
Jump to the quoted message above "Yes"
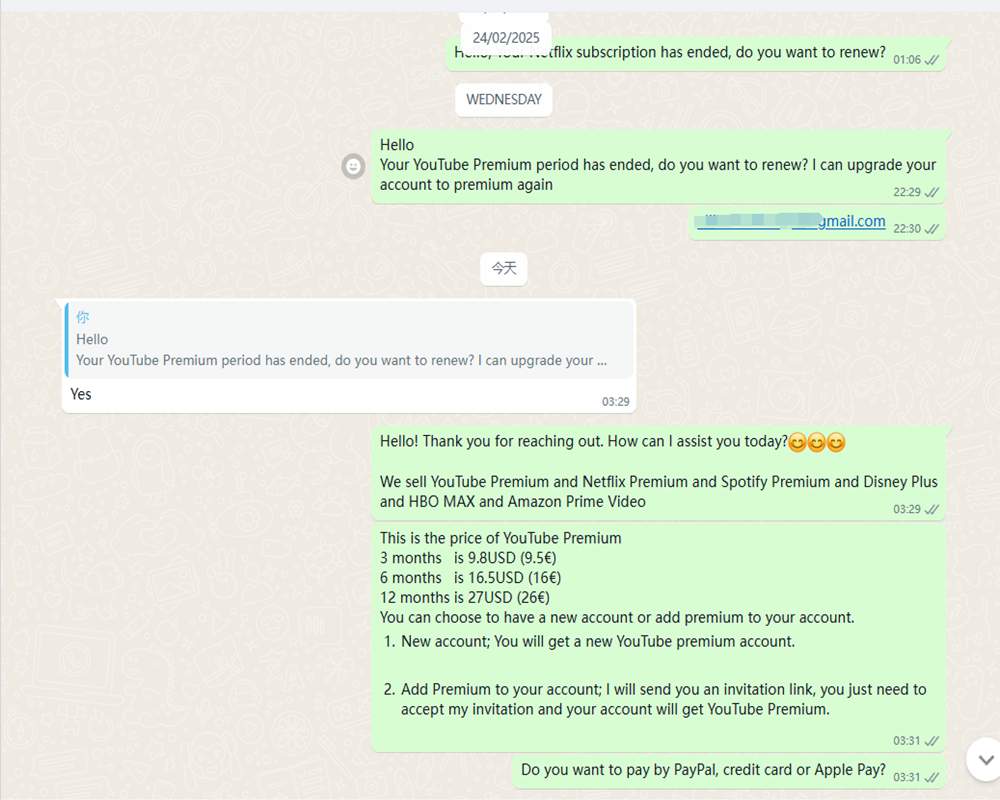coord(349,340)
